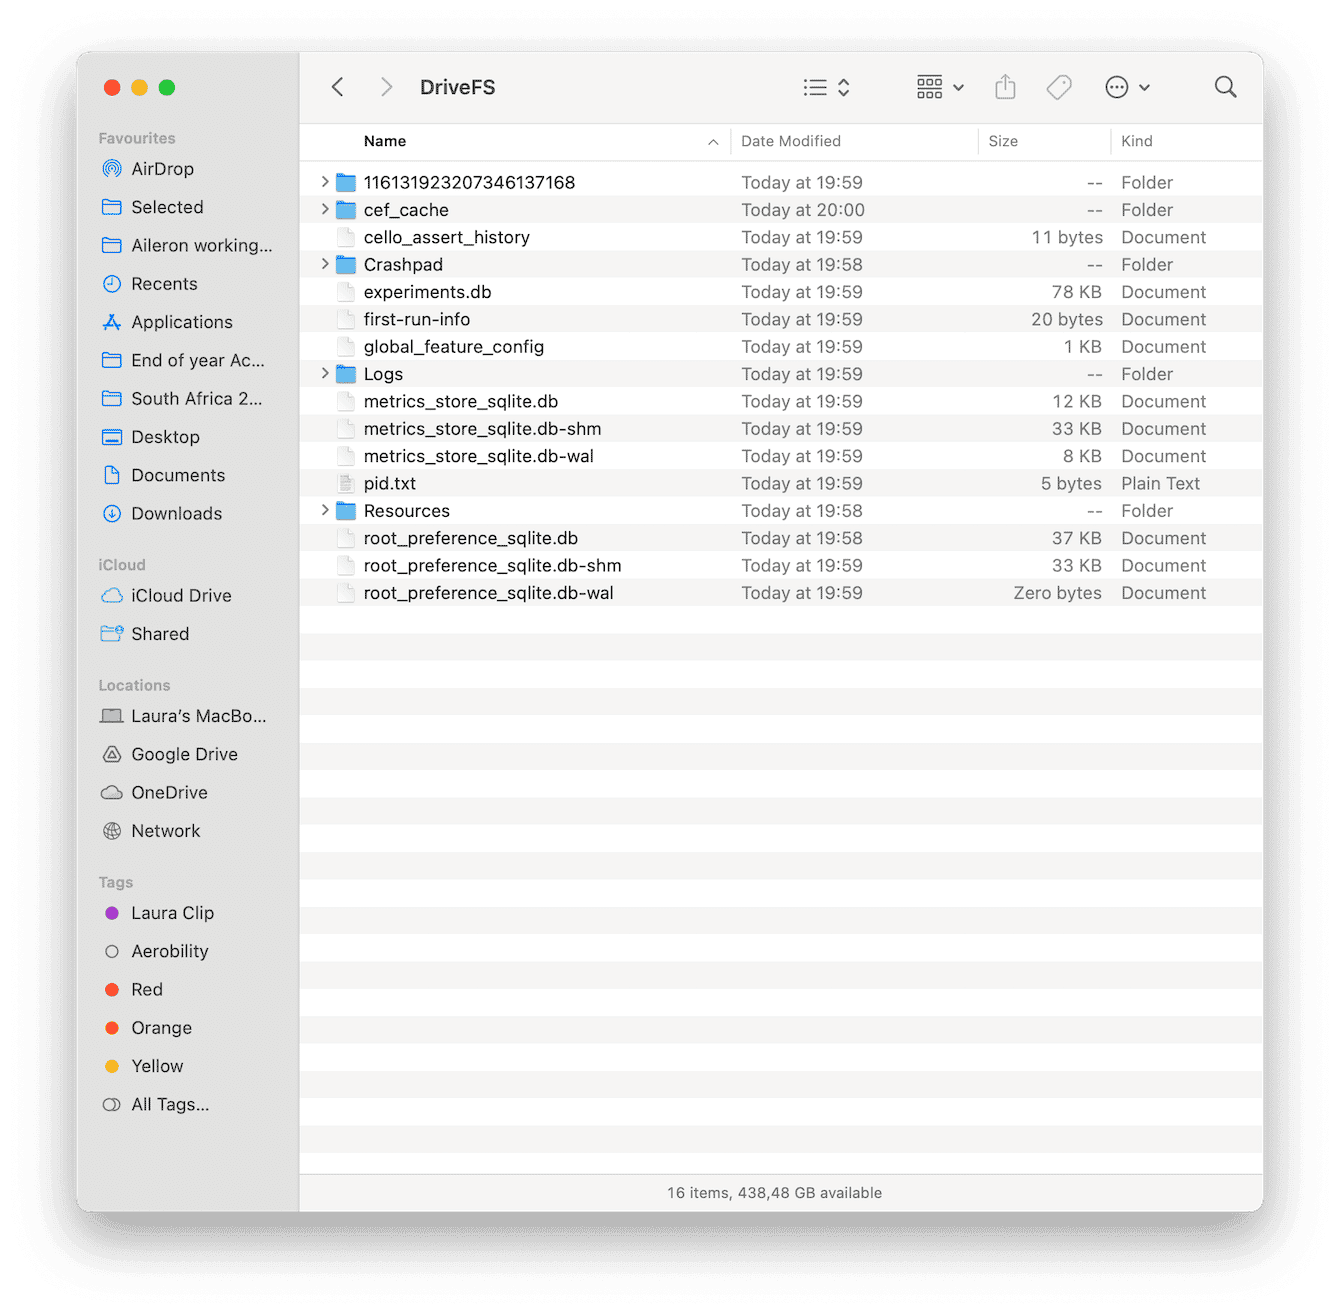
Task: Click the Share icon in the toolbar
Action: 1005,87
